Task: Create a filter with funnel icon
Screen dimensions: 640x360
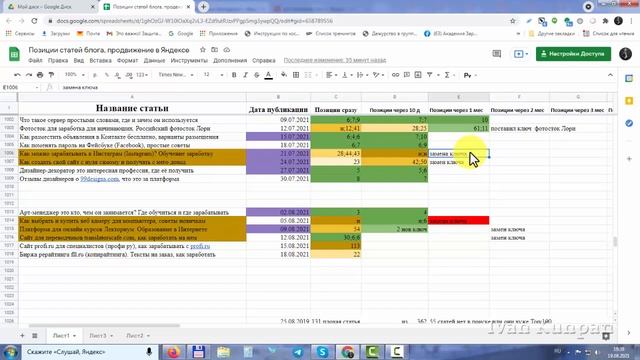Action: [429, 75]
